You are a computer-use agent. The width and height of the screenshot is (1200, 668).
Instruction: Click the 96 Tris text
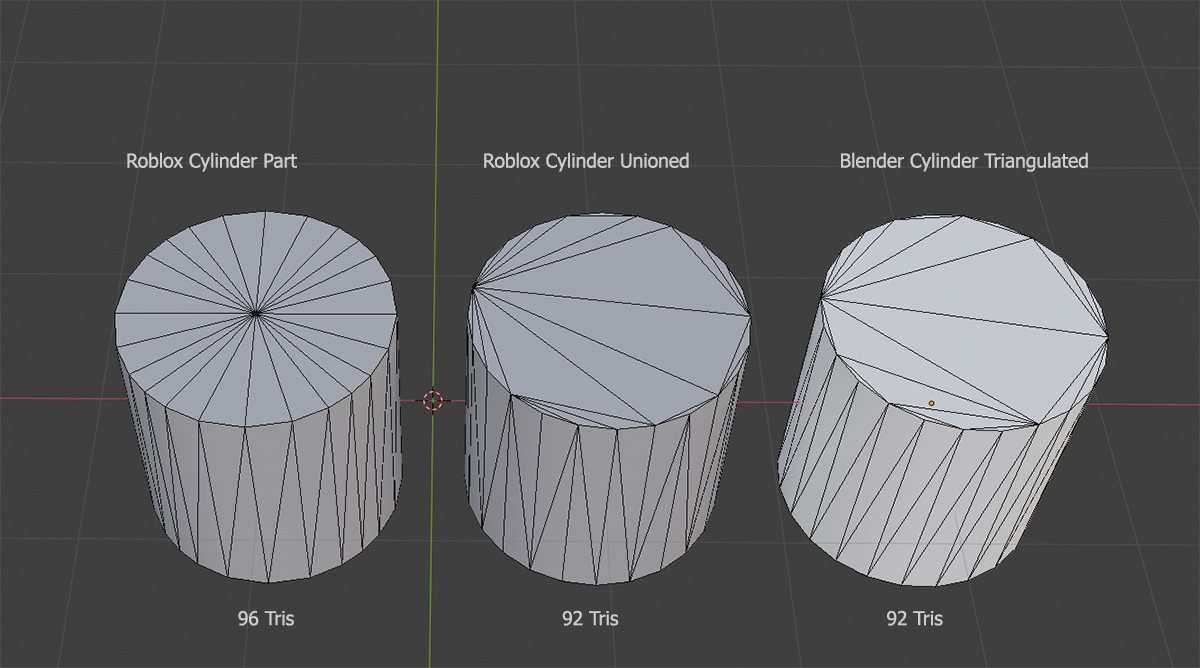[266, 618]
